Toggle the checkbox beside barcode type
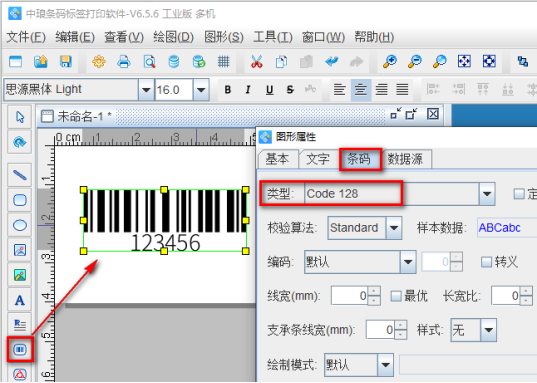 519,194
